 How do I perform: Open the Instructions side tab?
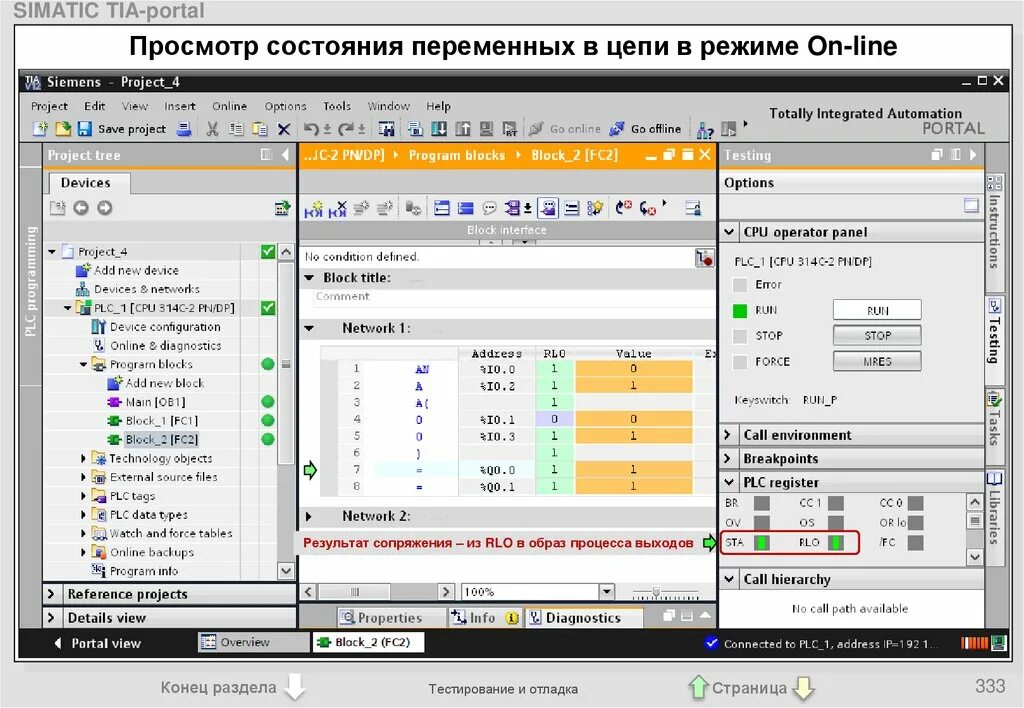(x=995, y=232)
